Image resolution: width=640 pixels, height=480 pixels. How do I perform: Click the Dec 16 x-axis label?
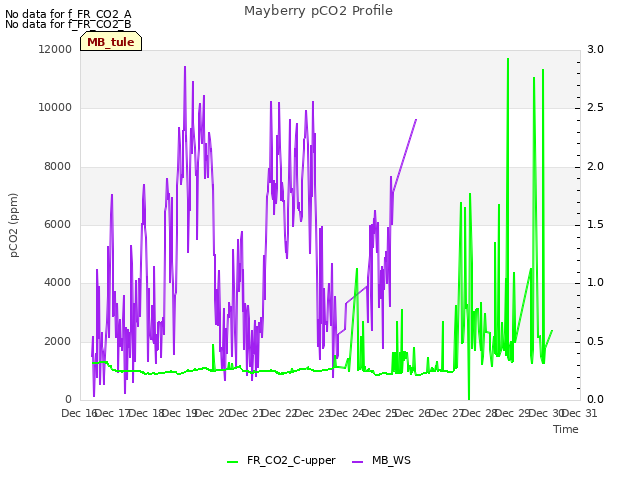80,413
